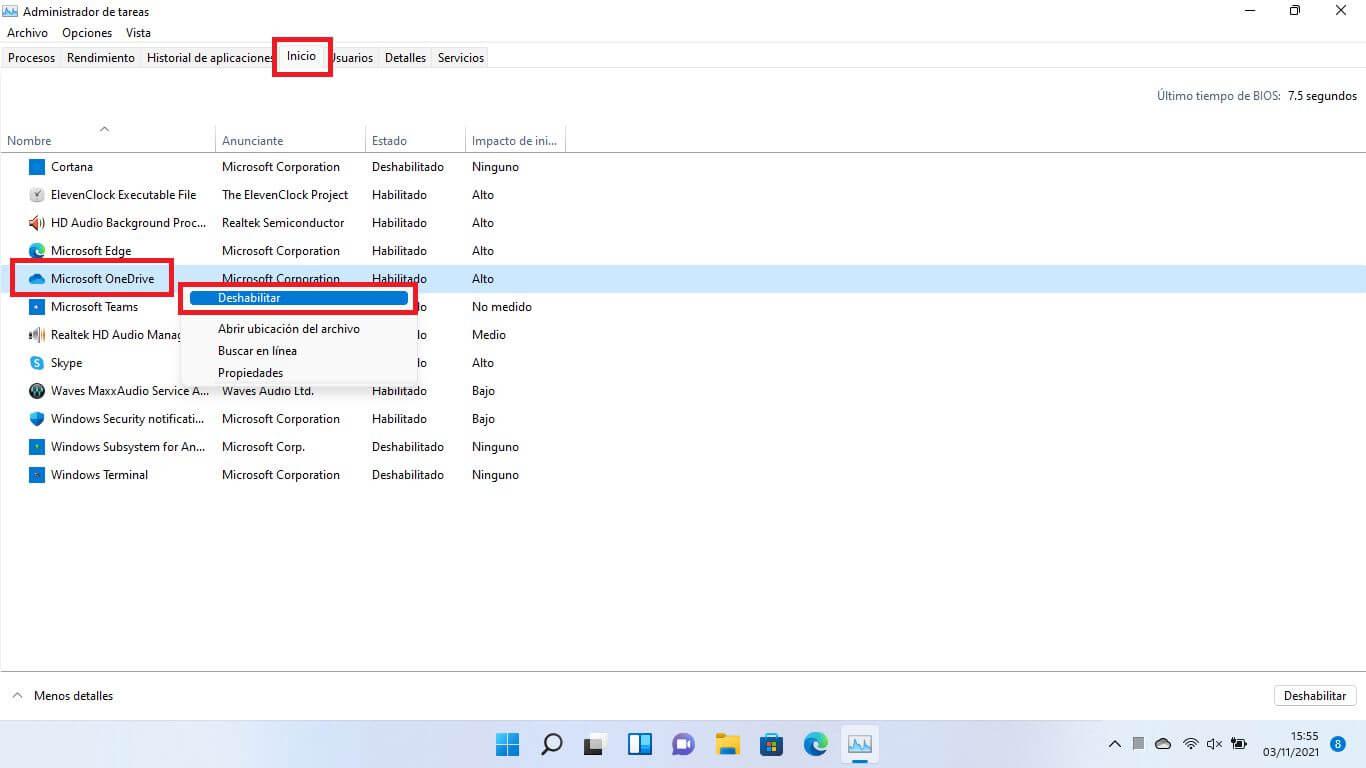
Task: Click the Wi-Fi network tray icon
Action: pyautogui.click(x=1190, y=744)
